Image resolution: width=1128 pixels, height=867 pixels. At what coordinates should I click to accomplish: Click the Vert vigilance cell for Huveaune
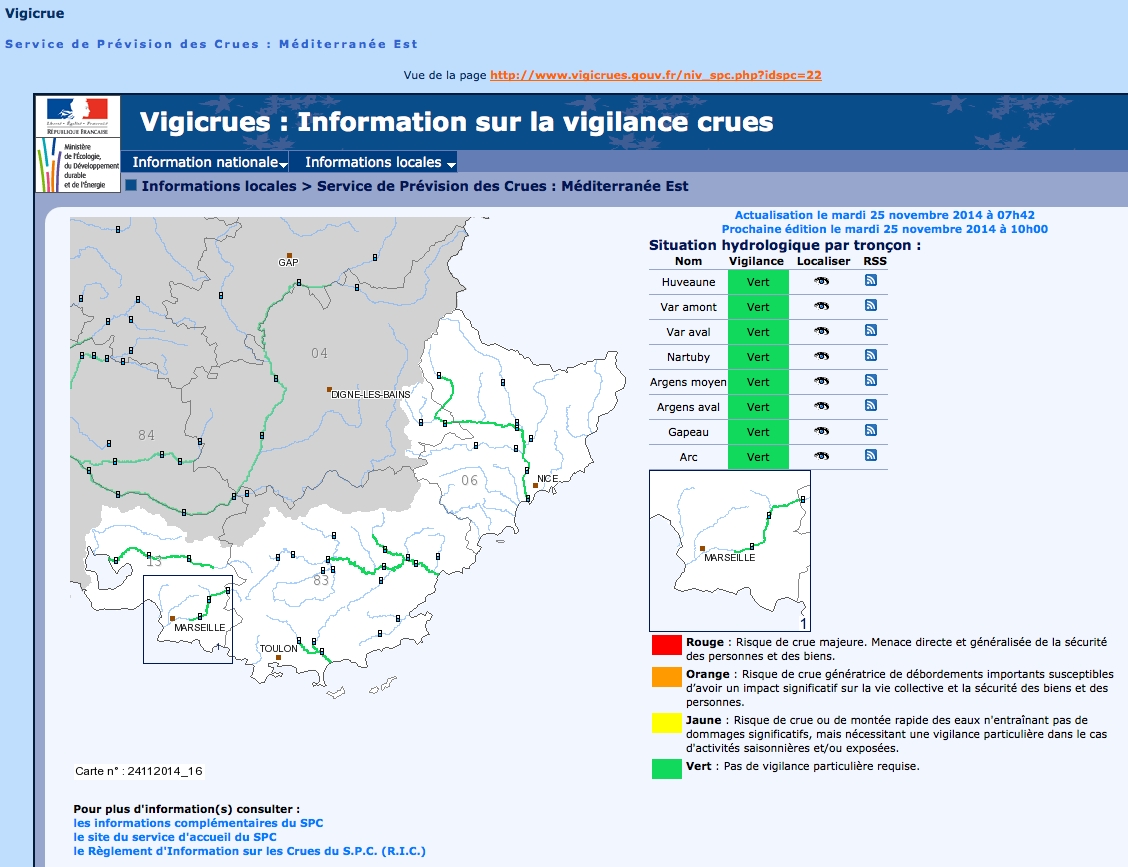tap(758, 282)
